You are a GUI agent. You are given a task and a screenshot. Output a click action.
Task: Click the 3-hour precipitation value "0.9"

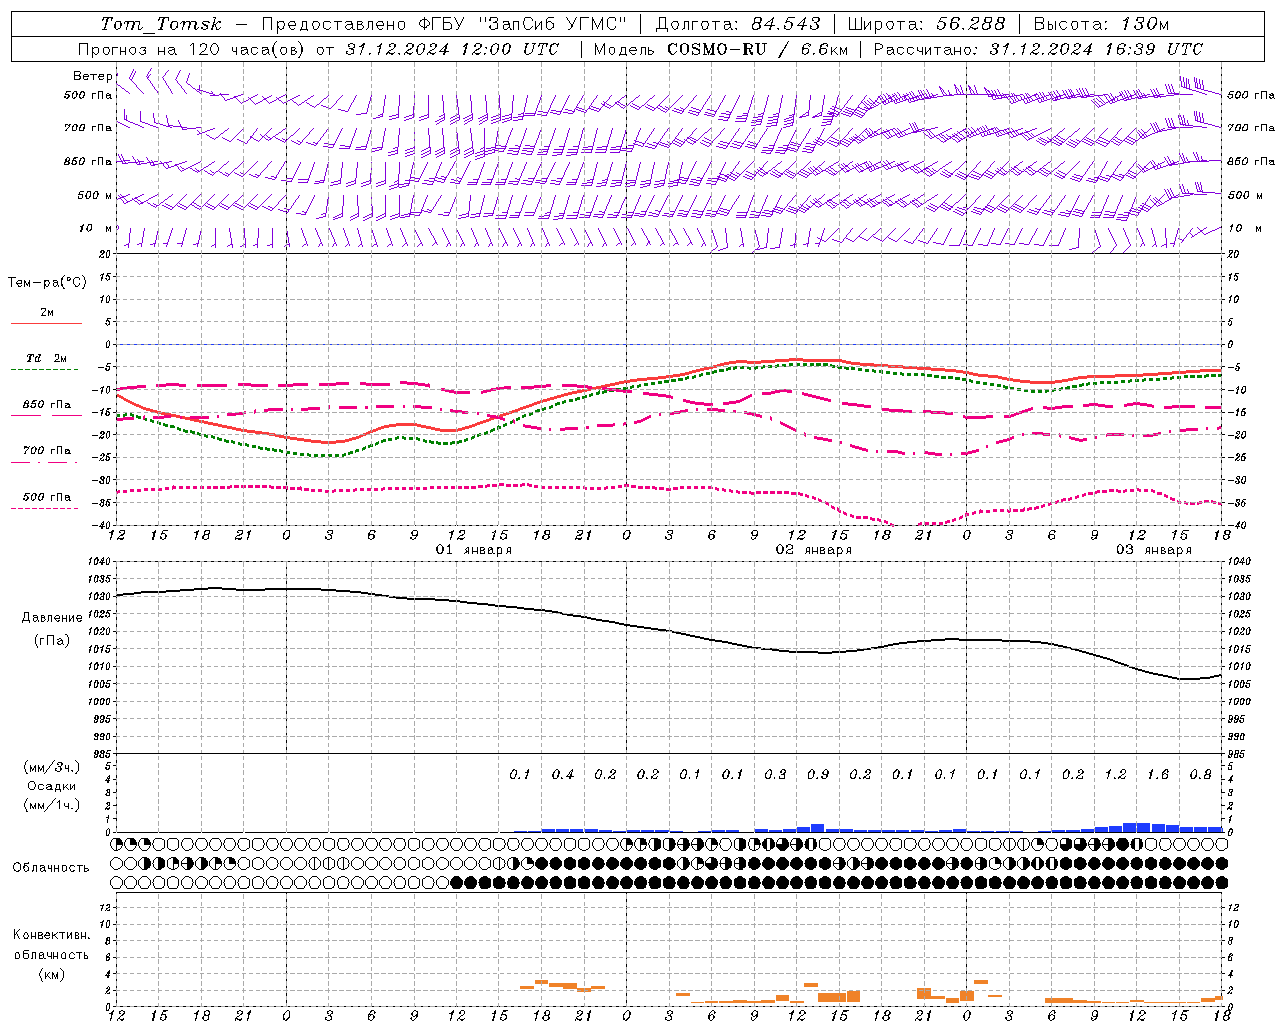pos(818,774)
